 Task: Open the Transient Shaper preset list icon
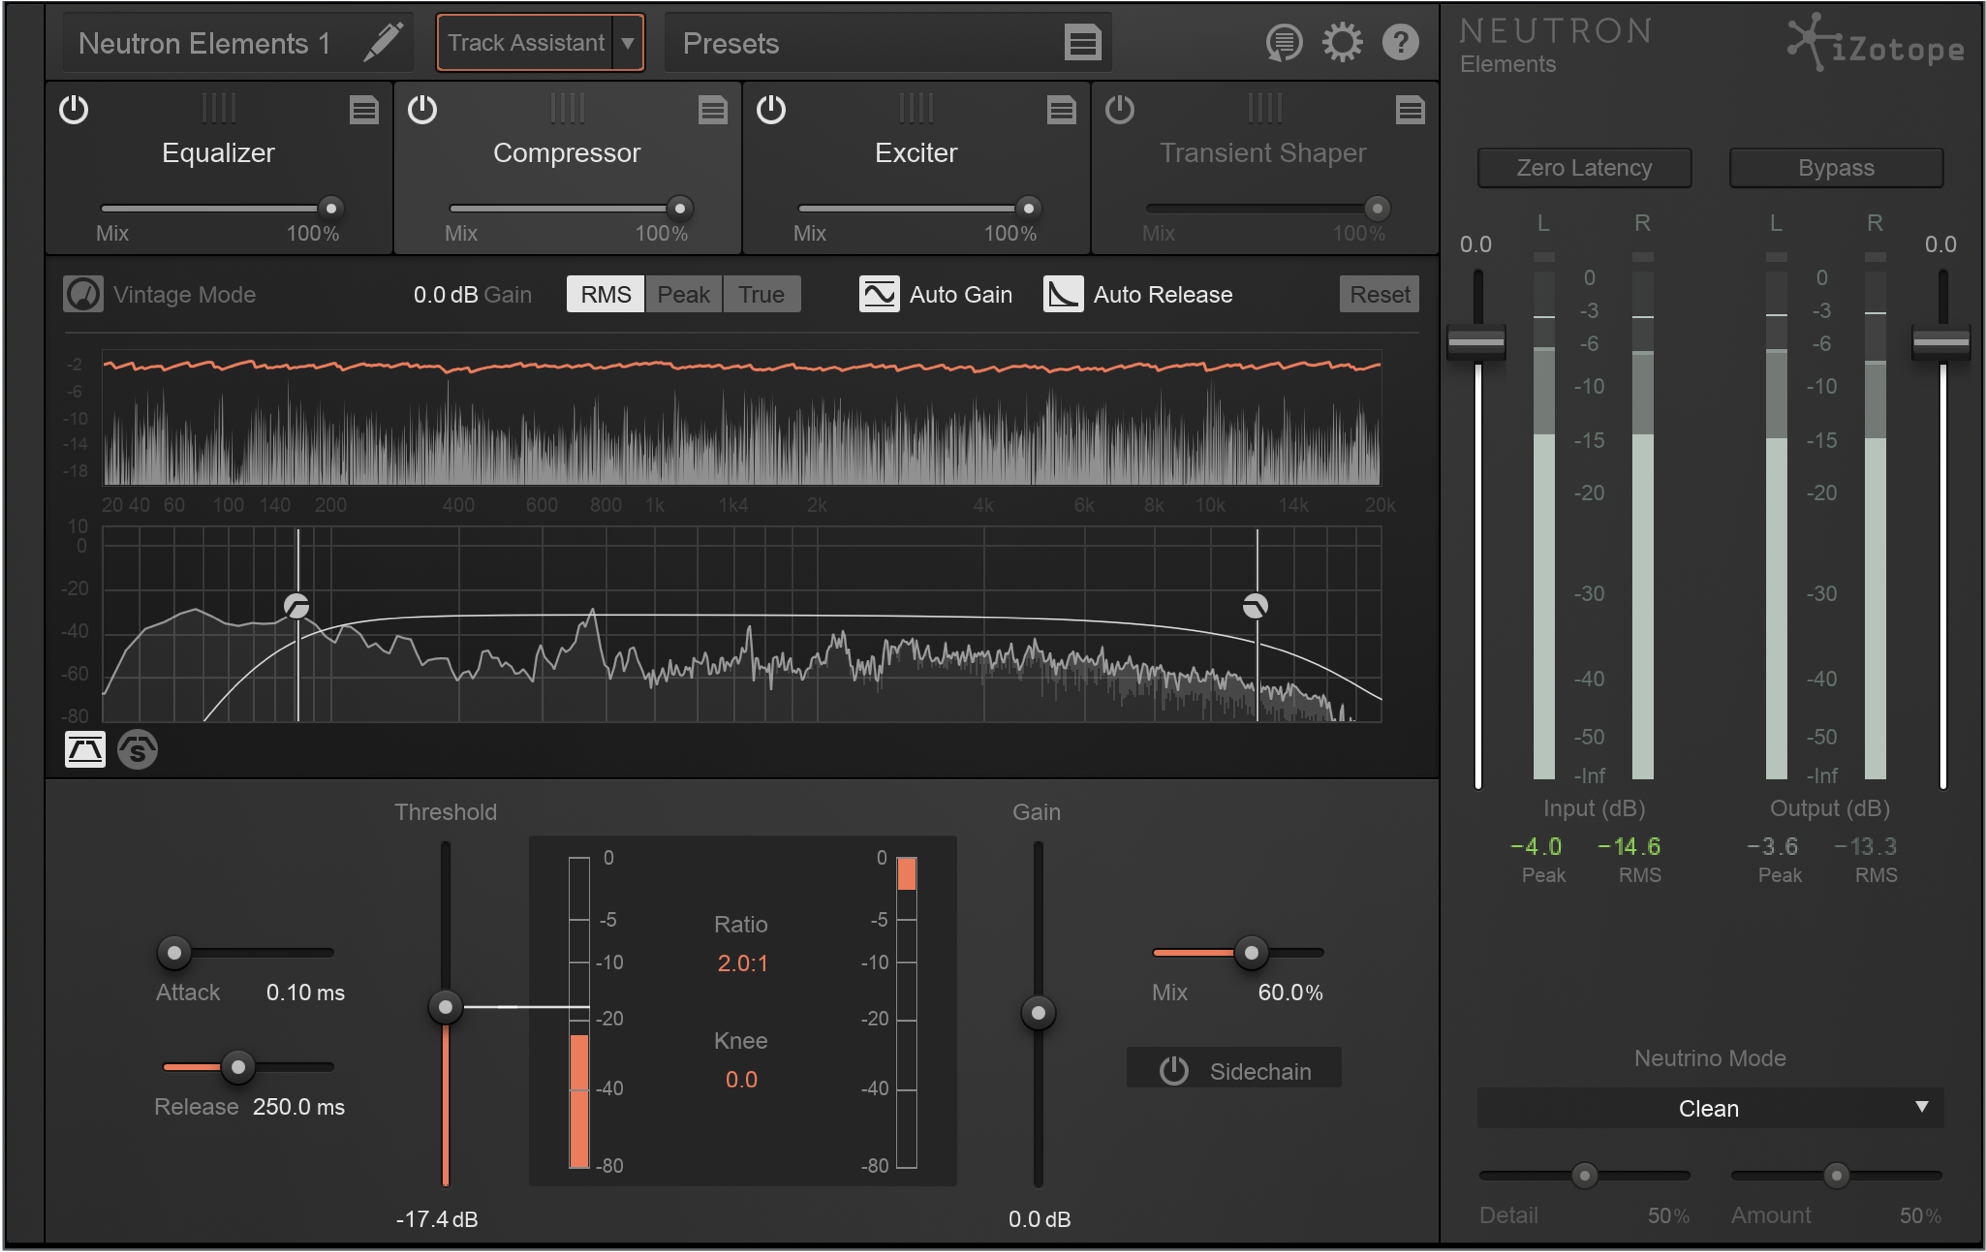(1410, 110)
